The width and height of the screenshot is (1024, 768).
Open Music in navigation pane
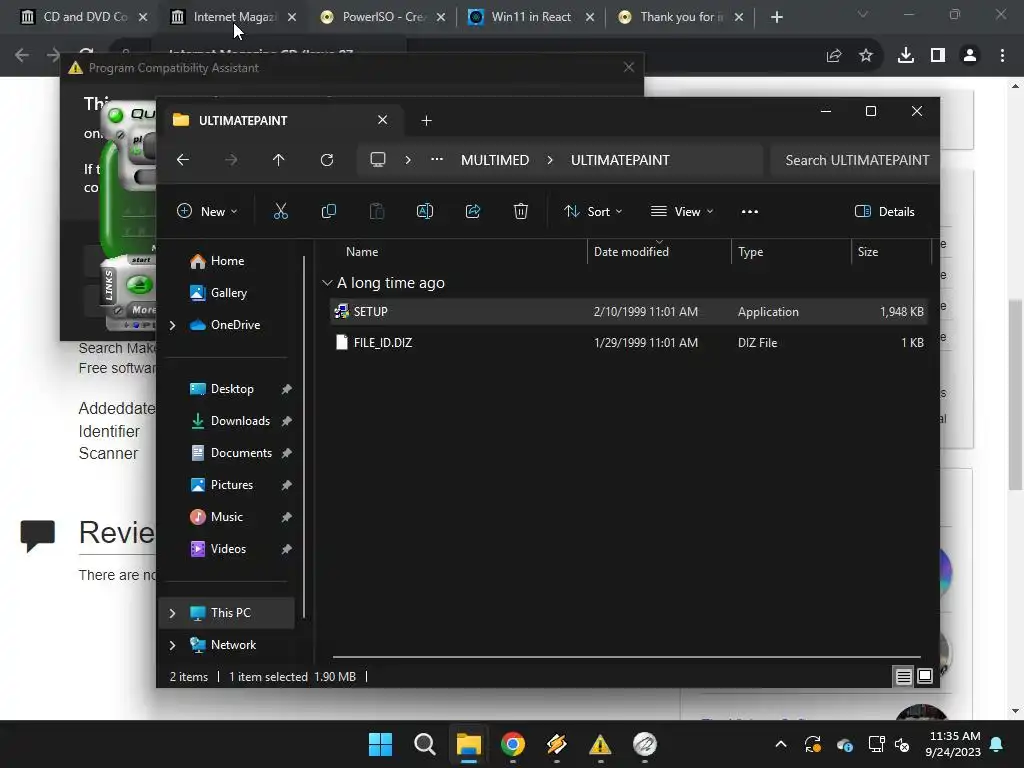226,517
